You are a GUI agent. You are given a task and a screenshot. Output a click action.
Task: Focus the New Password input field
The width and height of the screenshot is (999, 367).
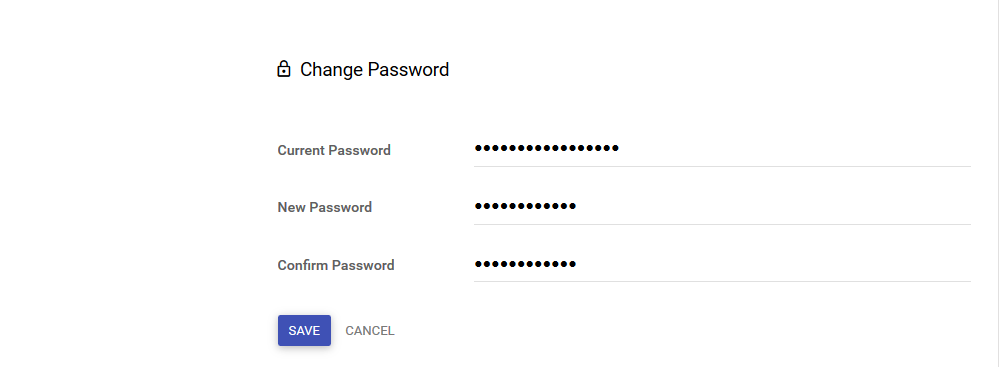[722, 206]
